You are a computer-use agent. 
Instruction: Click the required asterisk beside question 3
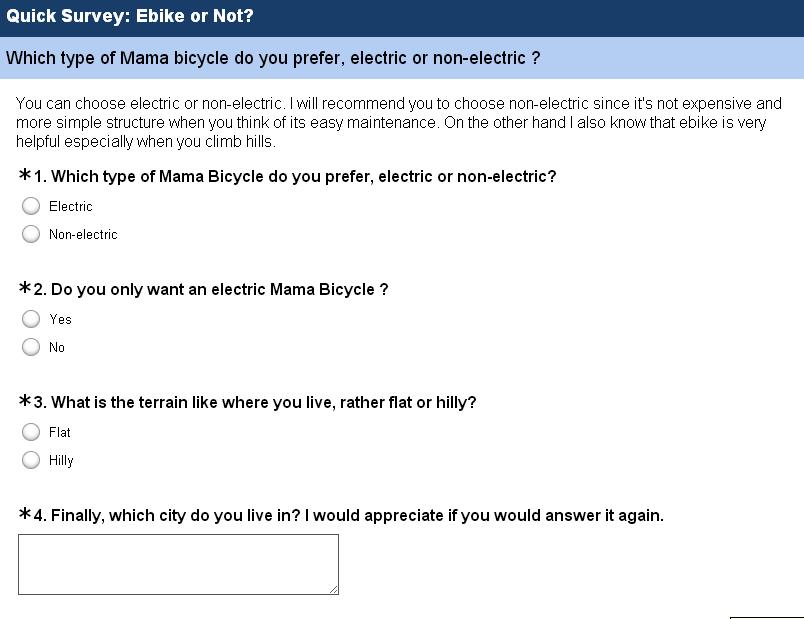tap(25, 402)
